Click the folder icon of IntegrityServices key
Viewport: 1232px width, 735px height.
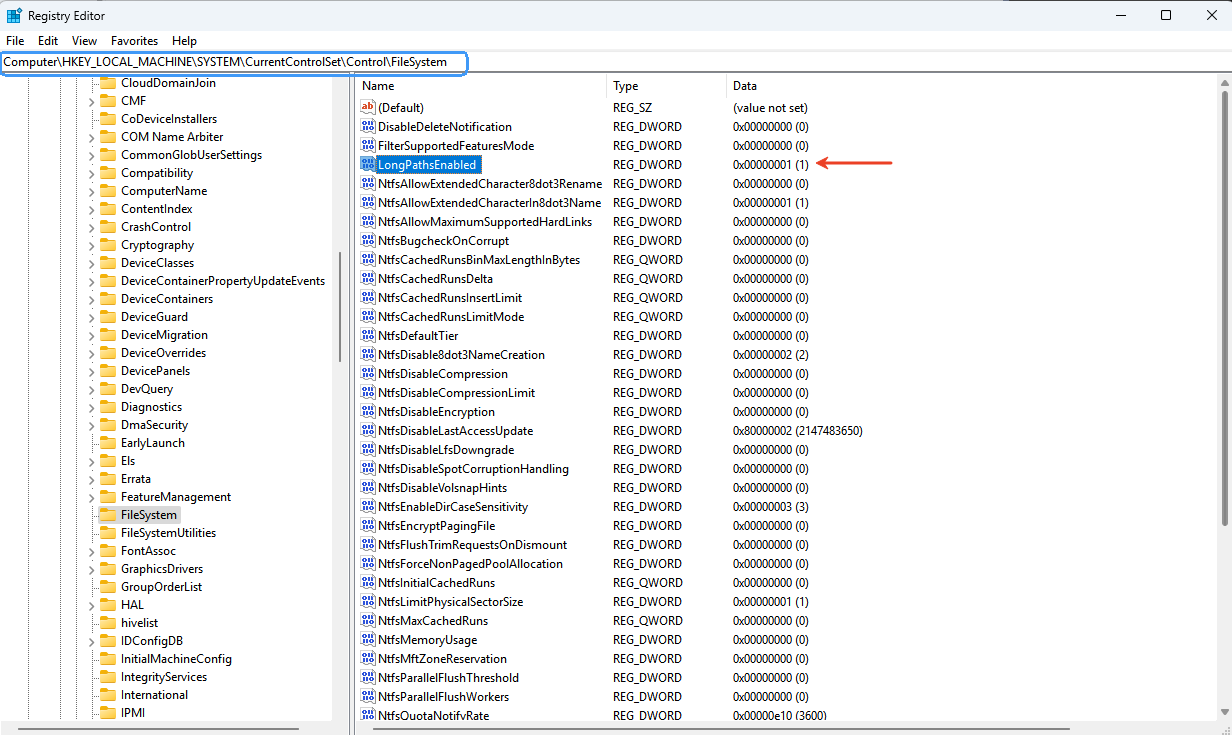tap(107, 677)
